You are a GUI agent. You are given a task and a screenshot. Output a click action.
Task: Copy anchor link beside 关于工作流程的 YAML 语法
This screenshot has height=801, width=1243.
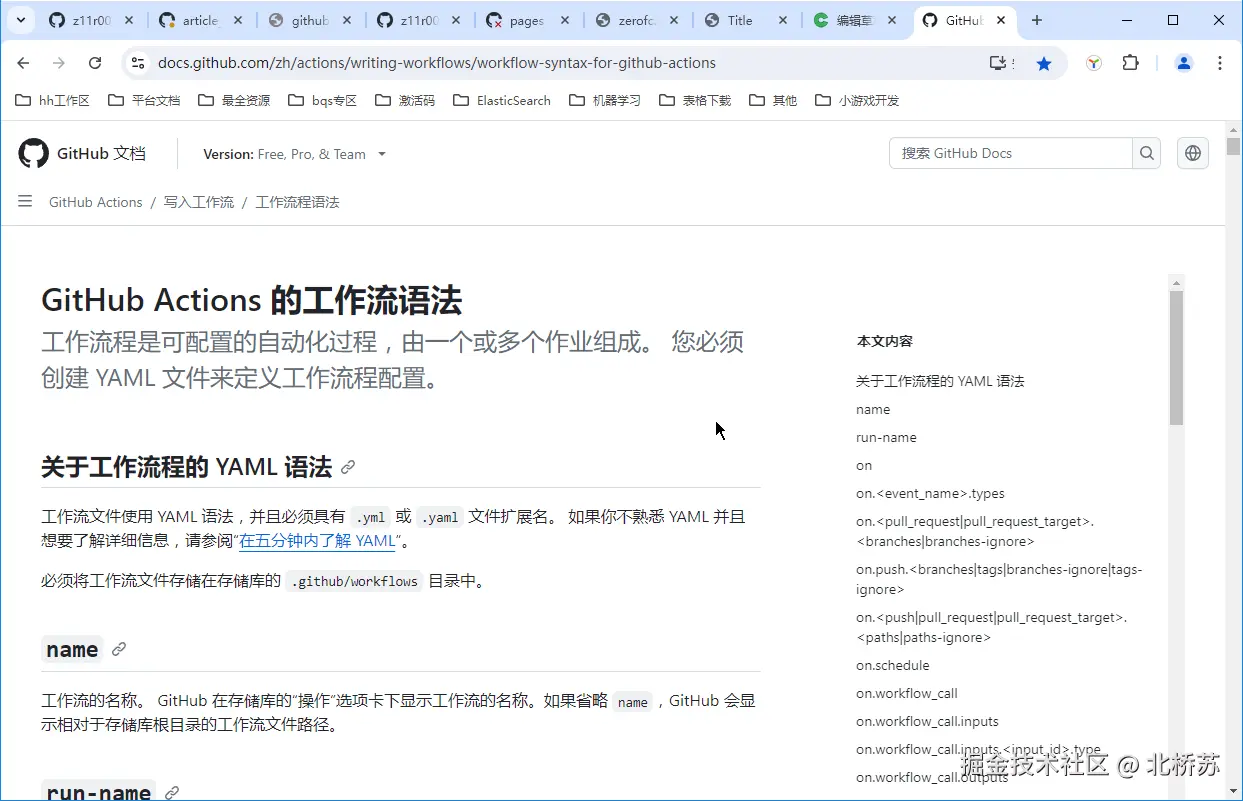348,467
